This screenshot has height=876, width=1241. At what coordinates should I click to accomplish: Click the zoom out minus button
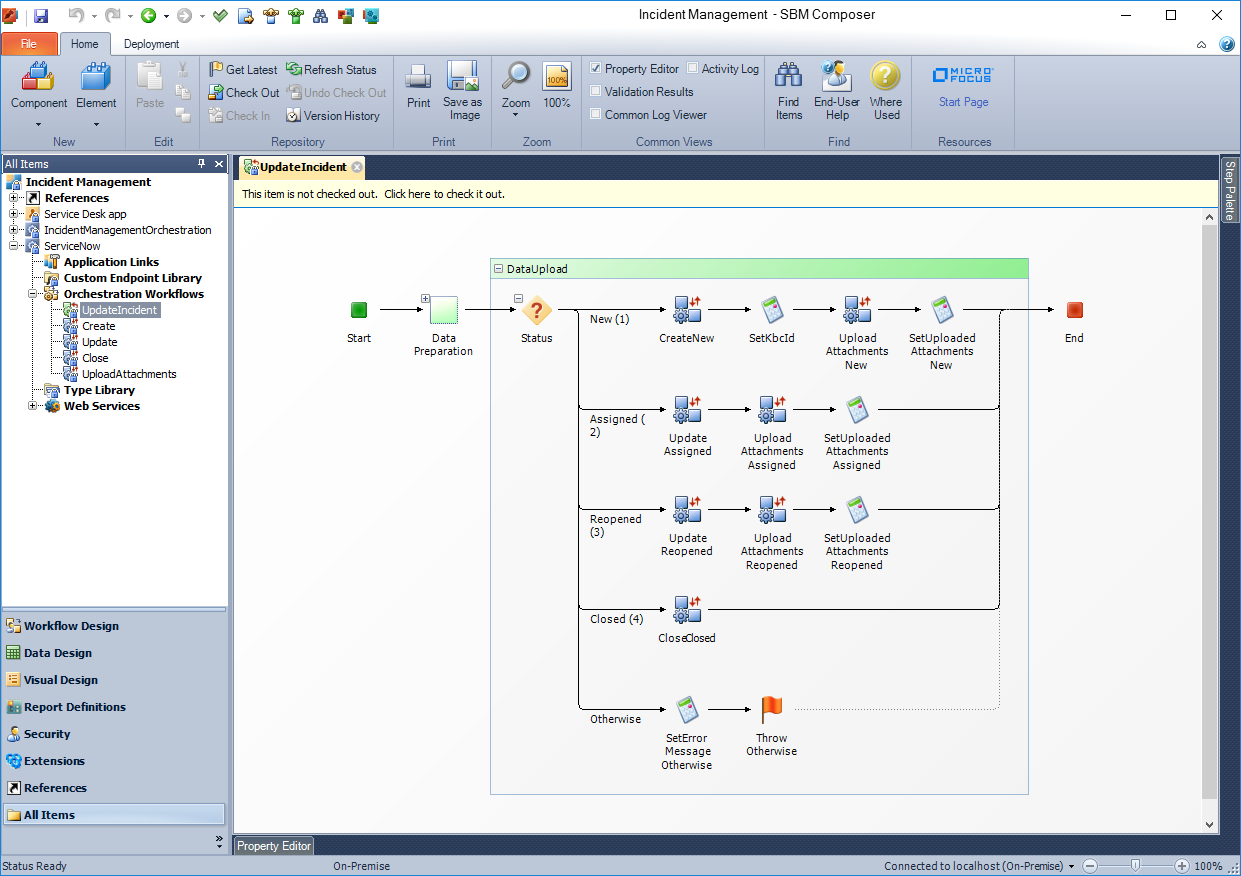tap(1090, 866)
